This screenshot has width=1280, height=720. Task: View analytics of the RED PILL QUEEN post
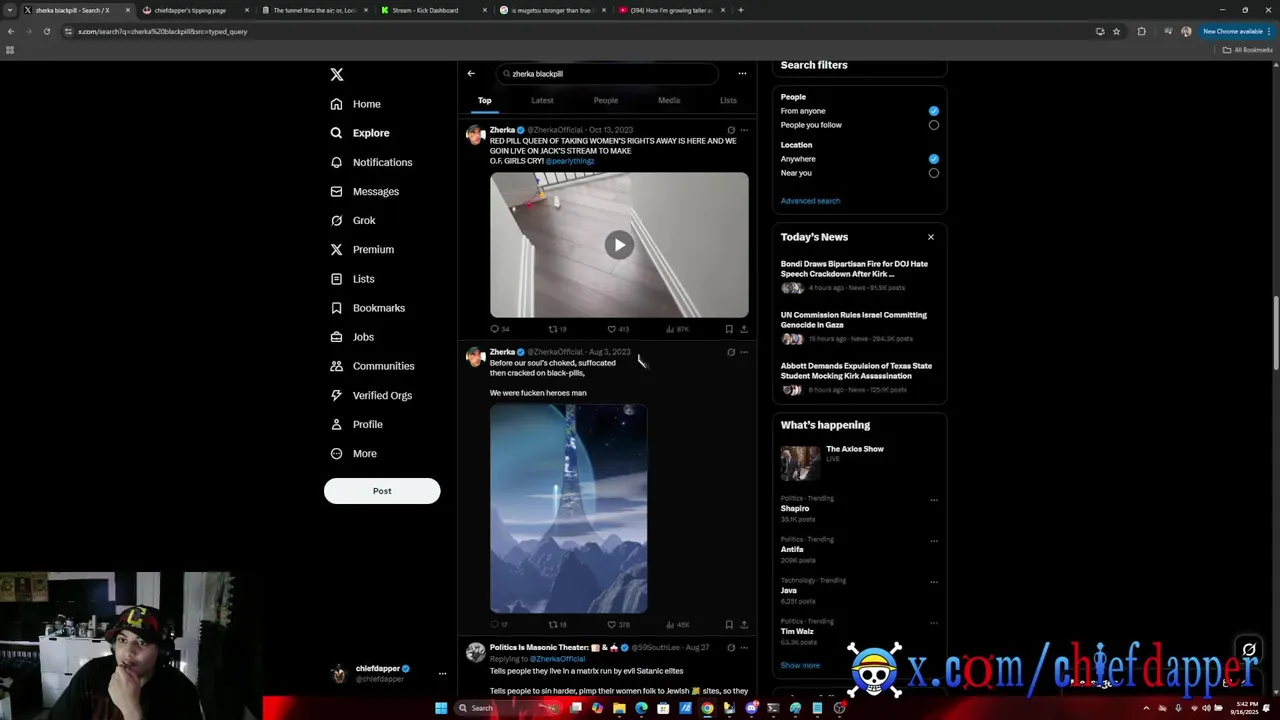[677, 329]
